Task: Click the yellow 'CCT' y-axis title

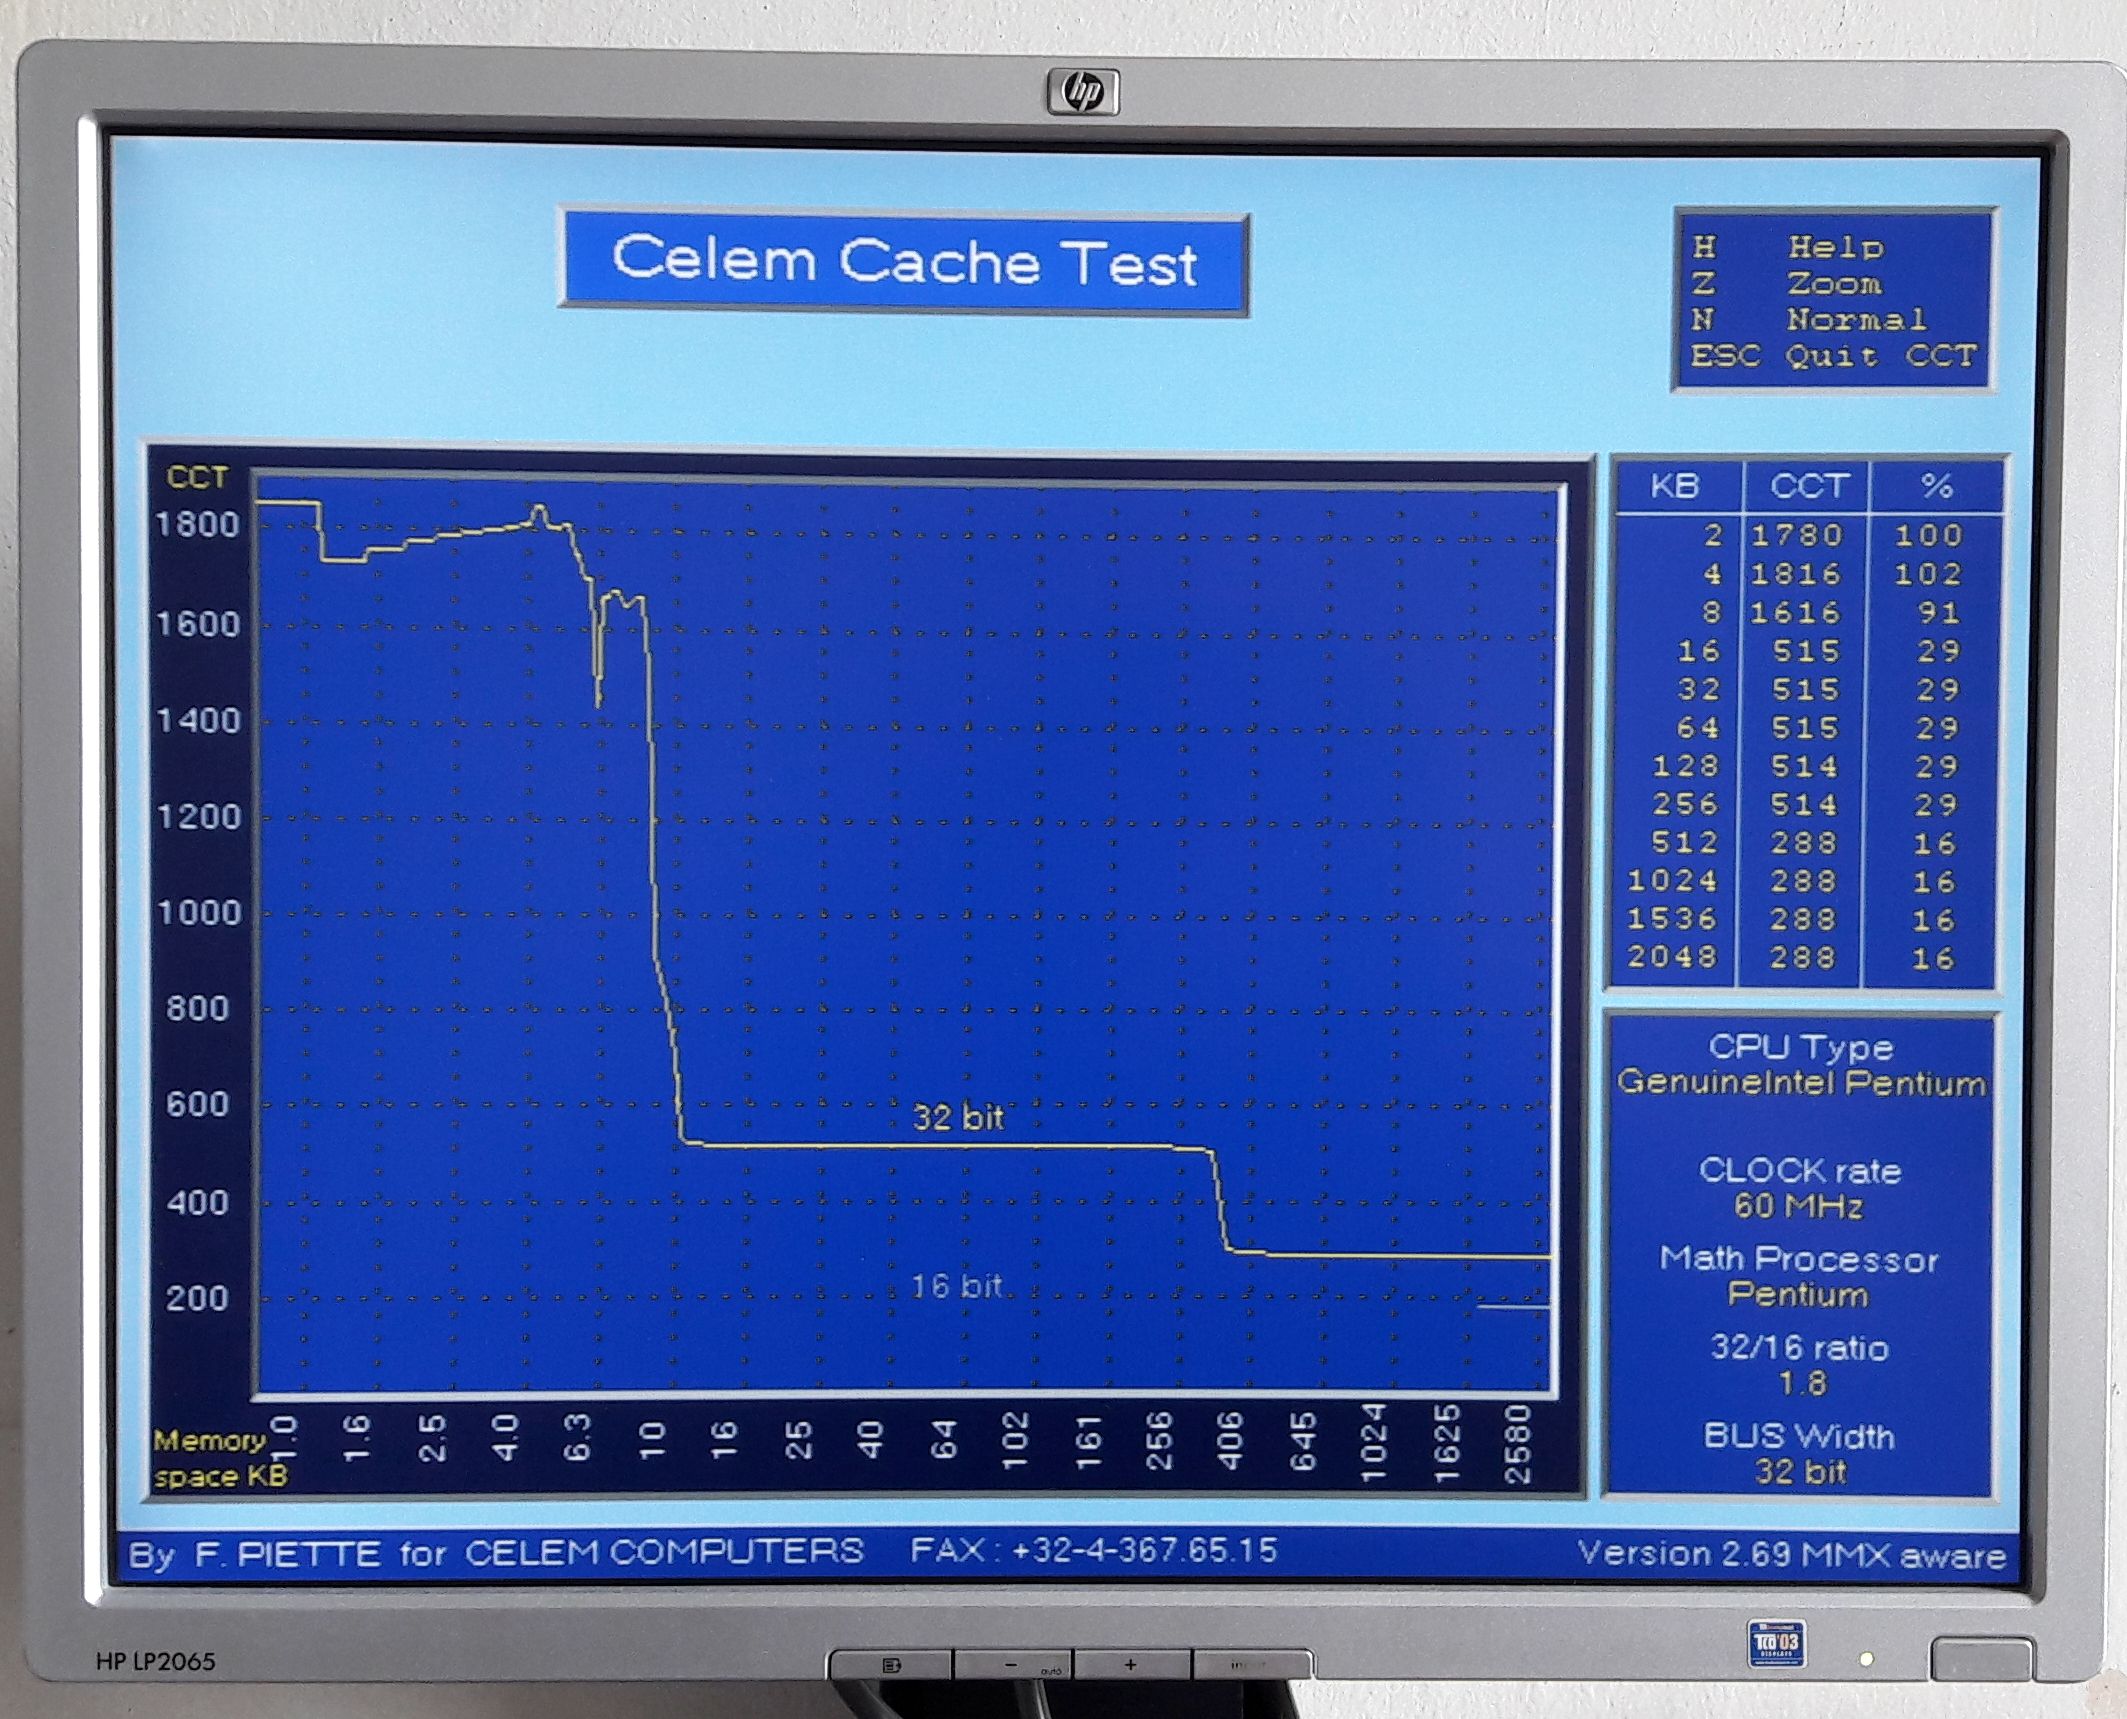Action: pyautogui.click(x=197, y=477)
